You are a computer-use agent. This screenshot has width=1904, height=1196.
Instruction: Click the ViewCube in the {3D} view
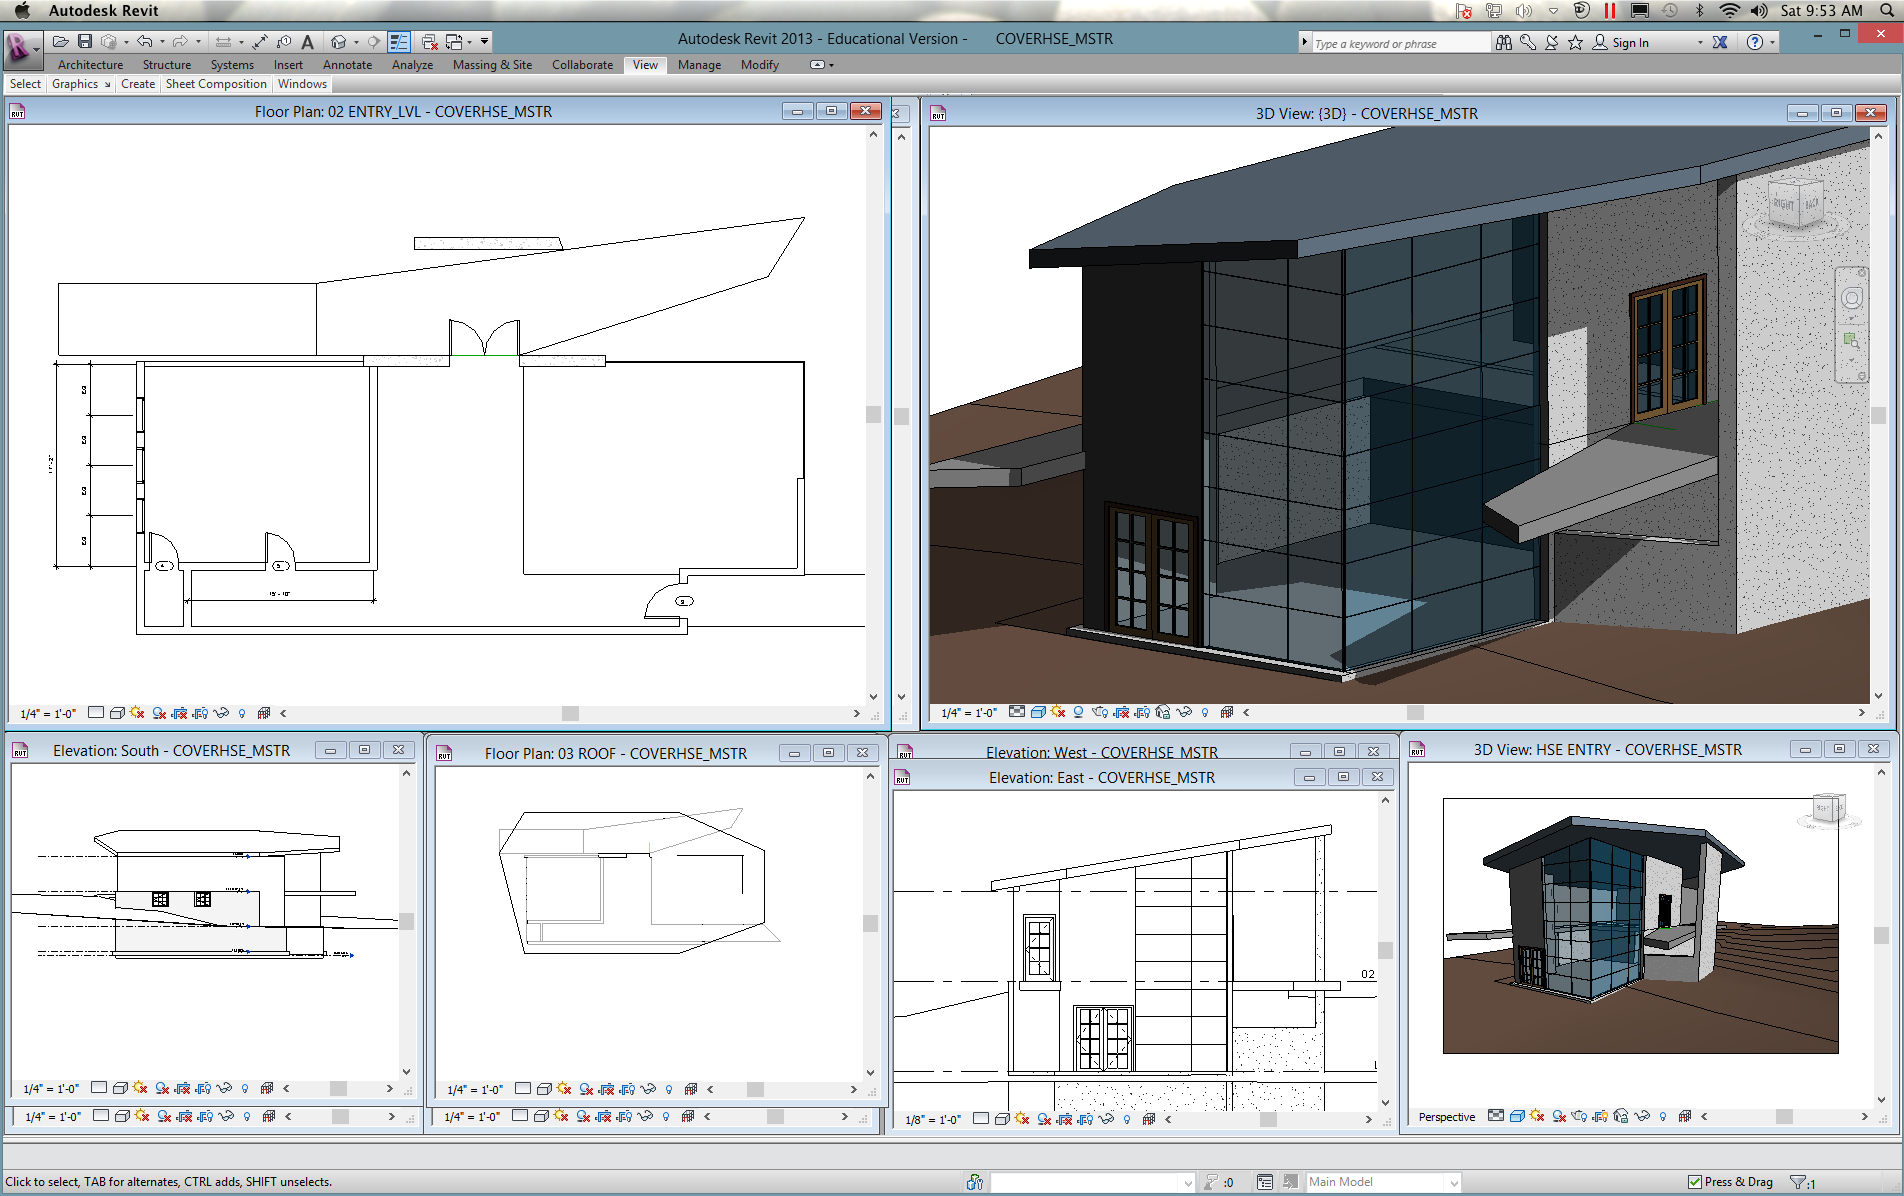pos(1797,204)
